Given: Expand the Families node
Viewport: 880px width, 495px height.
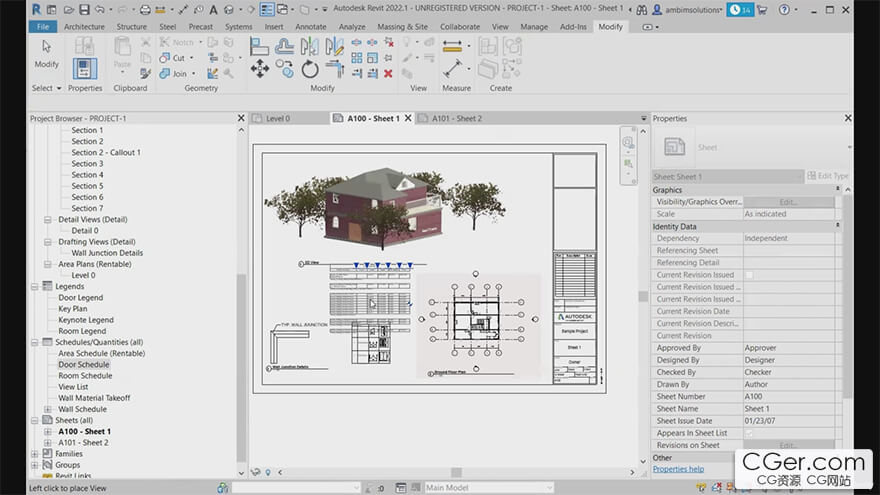Looking at the screenshot, I should pos(35,454).
